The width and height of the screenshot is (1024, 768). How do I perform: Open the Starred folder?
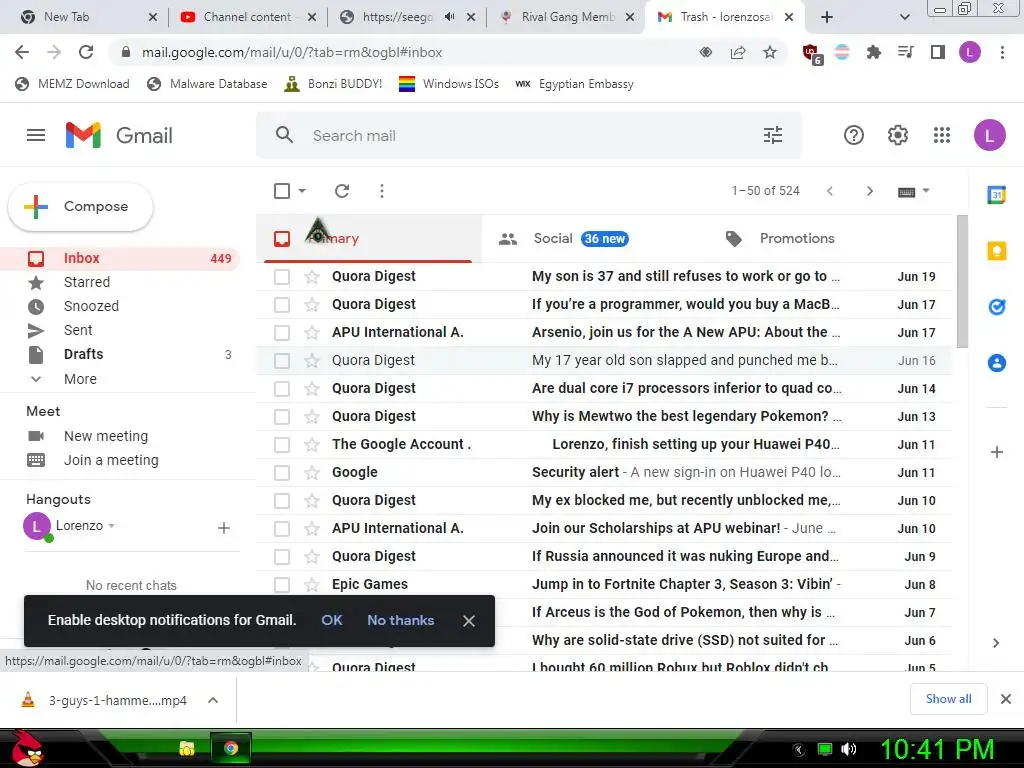pos(87,282)
